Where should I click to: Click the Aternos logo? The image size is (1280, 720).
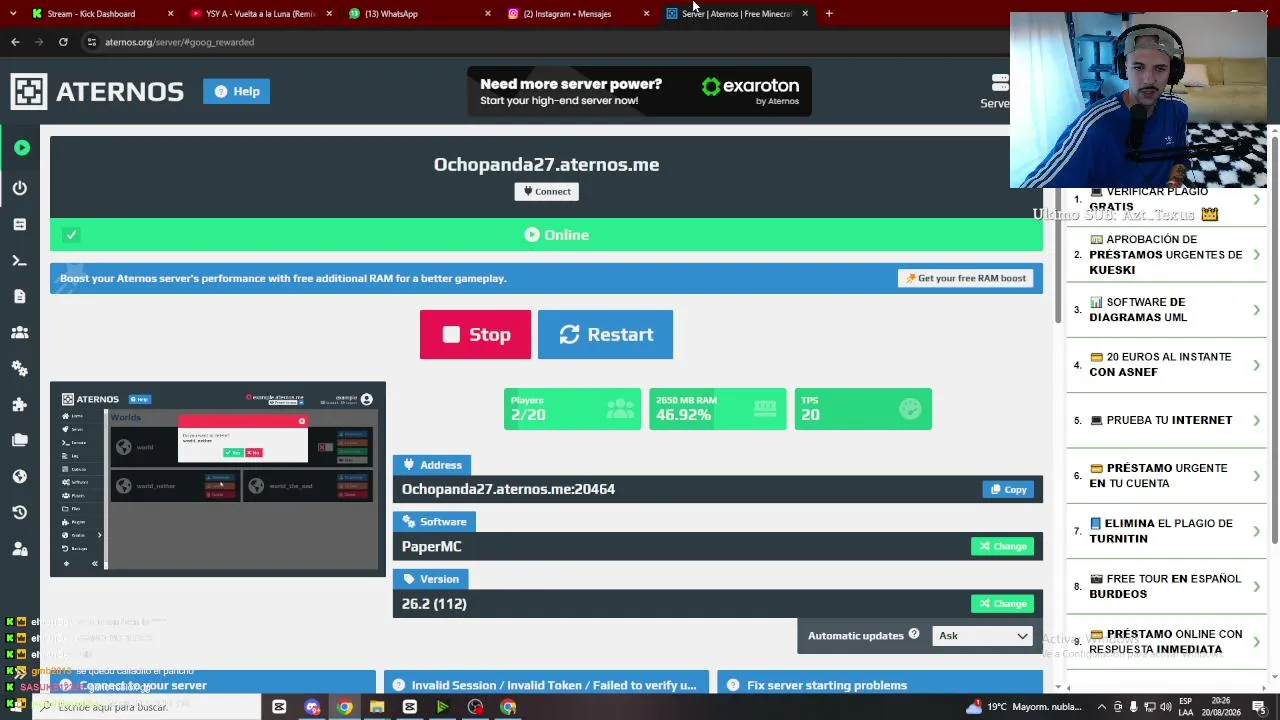(x=97, y=91)
